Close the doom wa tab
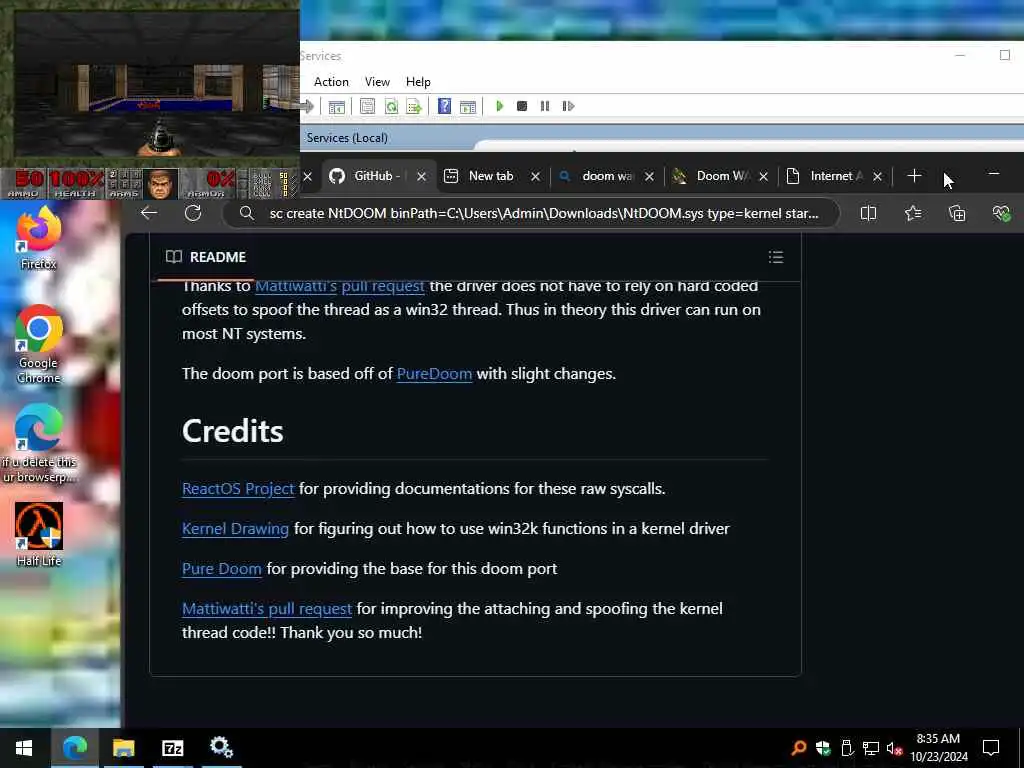1024x768 pixels. [649, 176]
